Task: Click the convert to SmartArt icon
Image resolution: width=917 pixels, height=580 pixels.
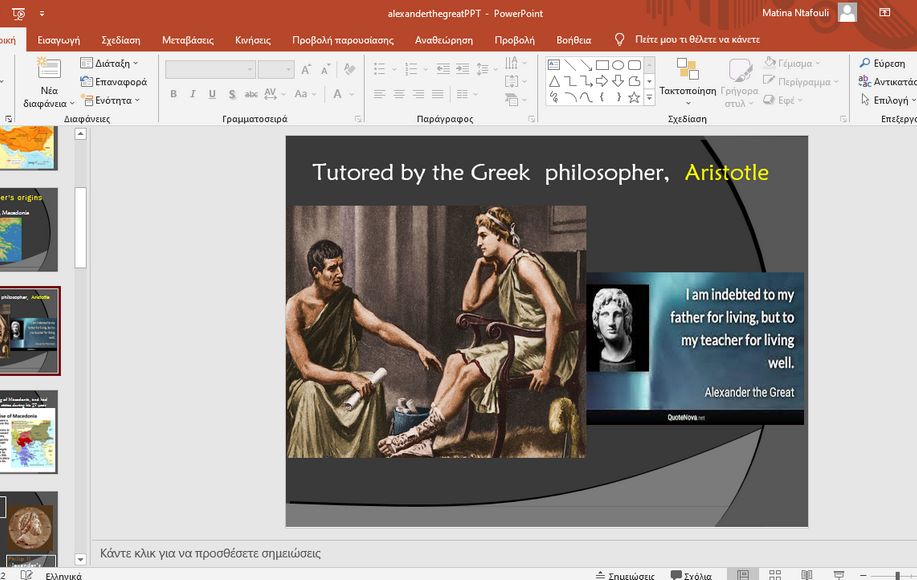Action: pos(512,100)
